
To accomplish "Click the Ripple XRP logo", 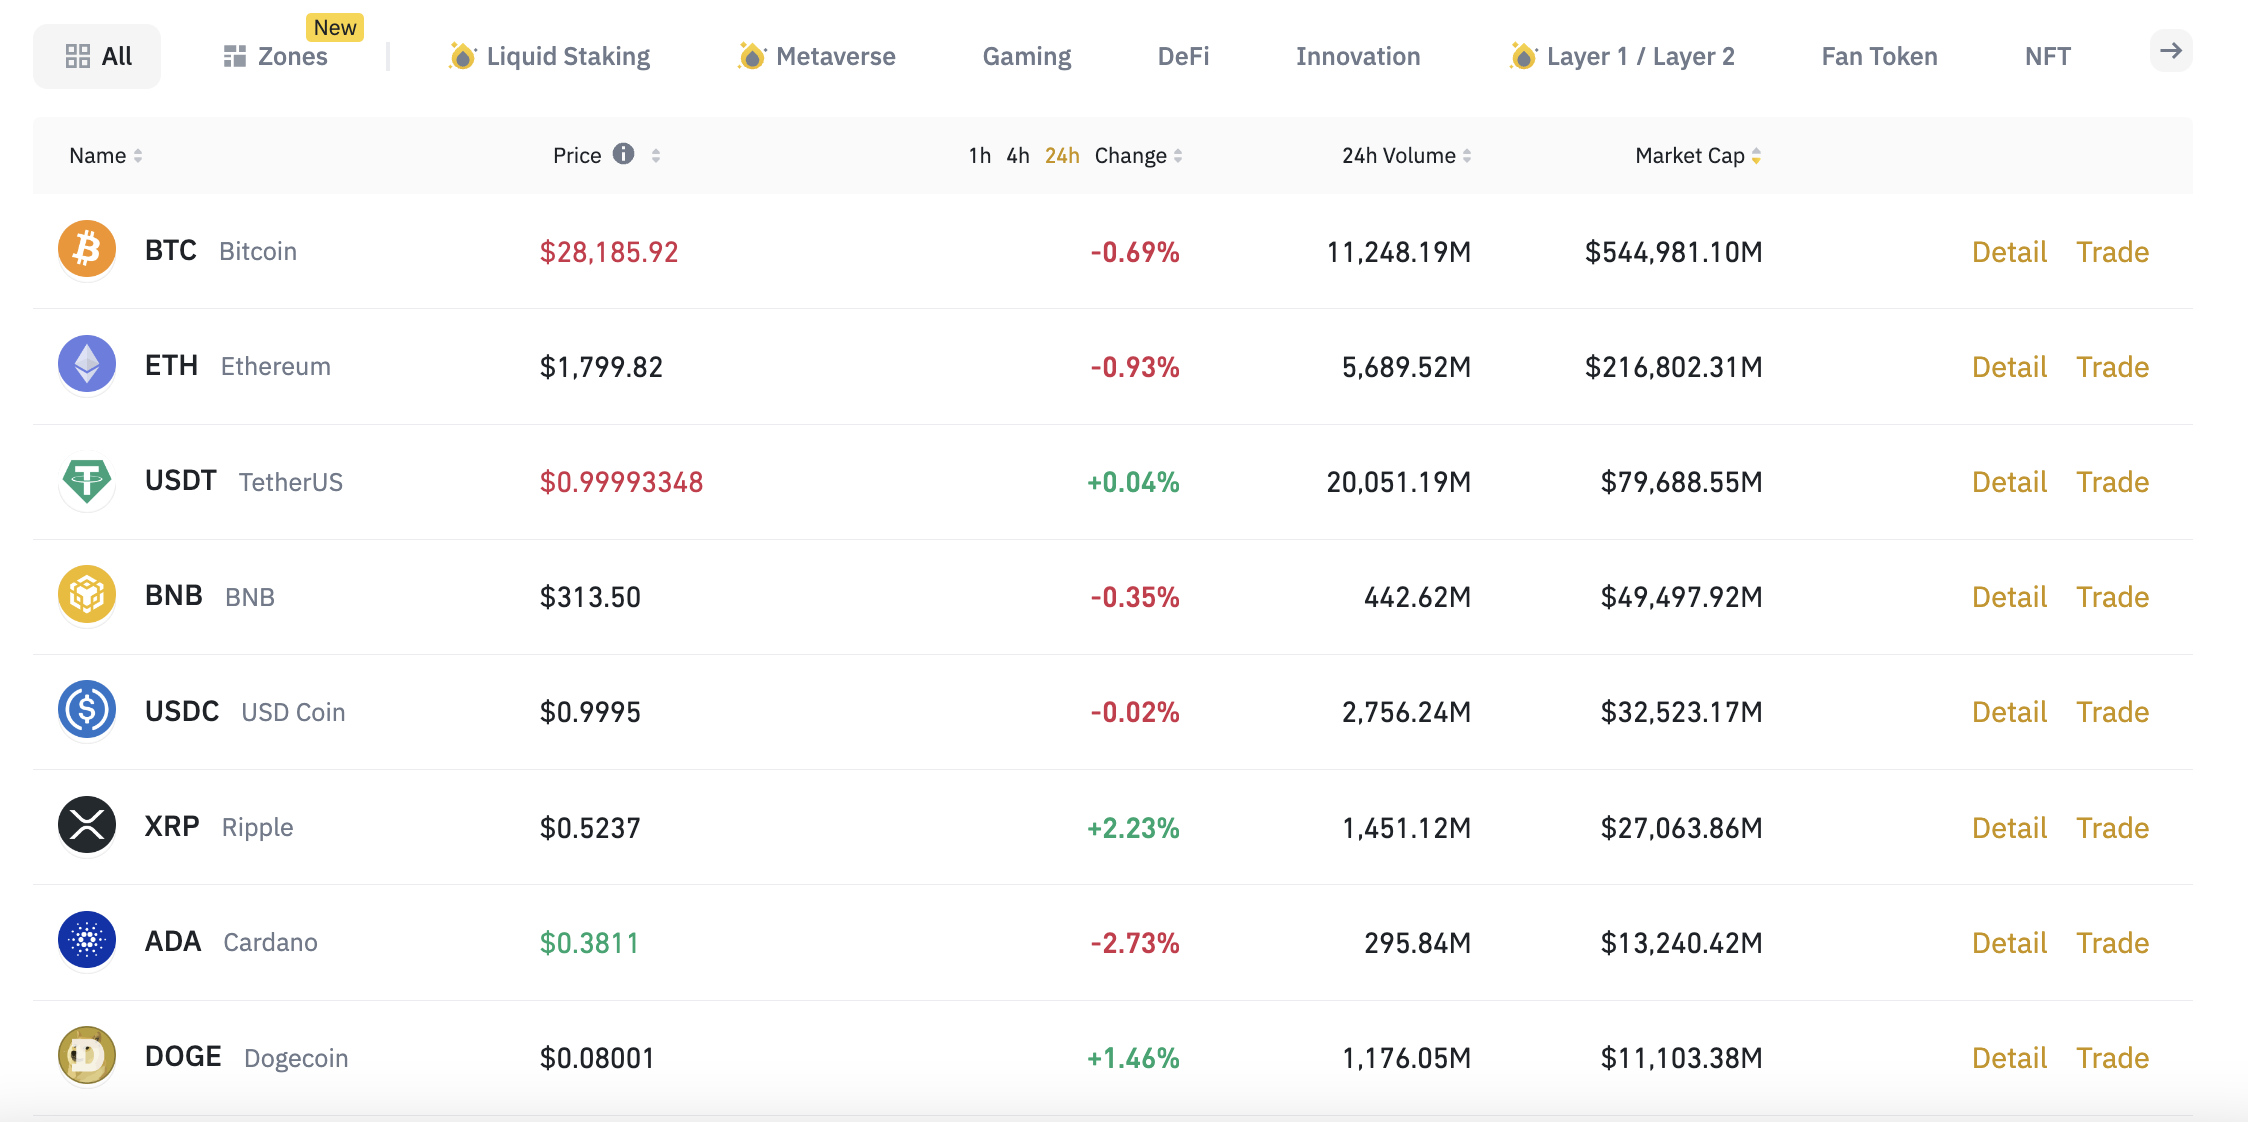I will point(87,825).
